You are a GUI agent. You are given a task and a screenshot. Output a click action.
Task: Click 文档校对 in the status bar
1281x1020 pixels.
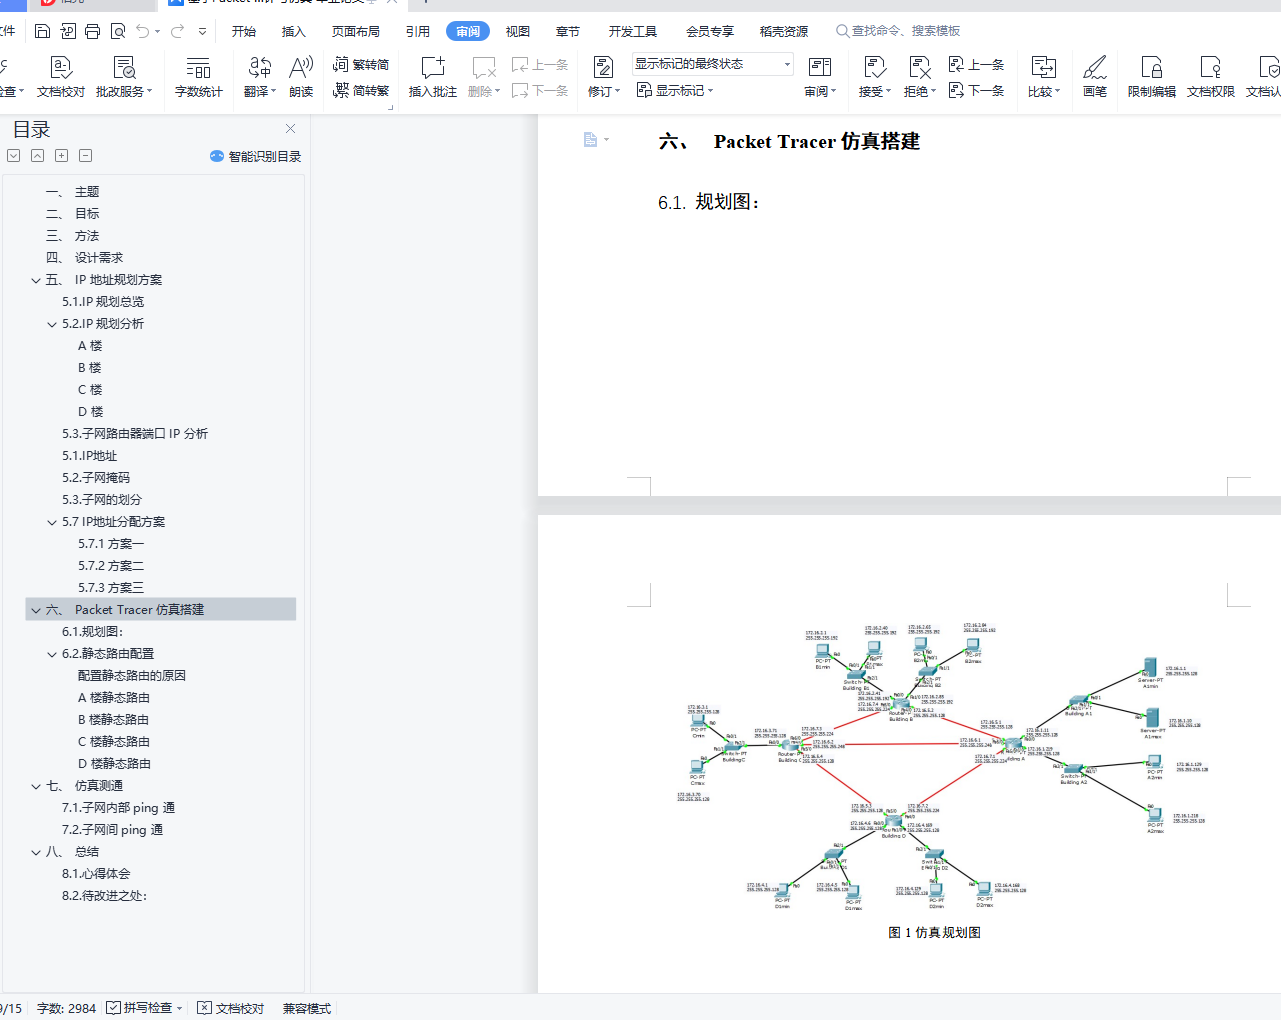[231, 1008]
